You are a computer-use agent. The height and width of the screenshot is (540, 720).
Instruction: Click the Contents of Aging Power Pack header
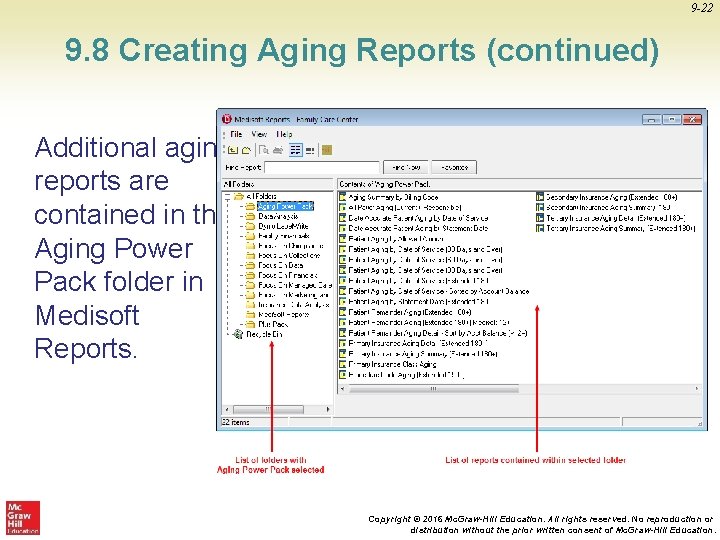coord(519,184)
